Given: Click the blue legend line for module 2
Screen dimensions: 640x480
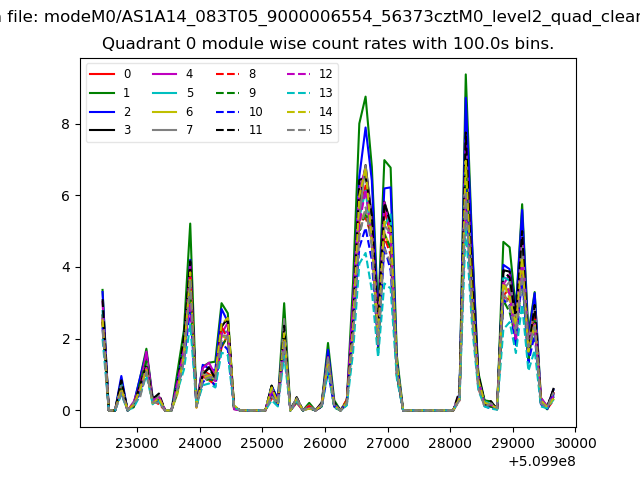Looking at the screenshot, I should point(101,112).
